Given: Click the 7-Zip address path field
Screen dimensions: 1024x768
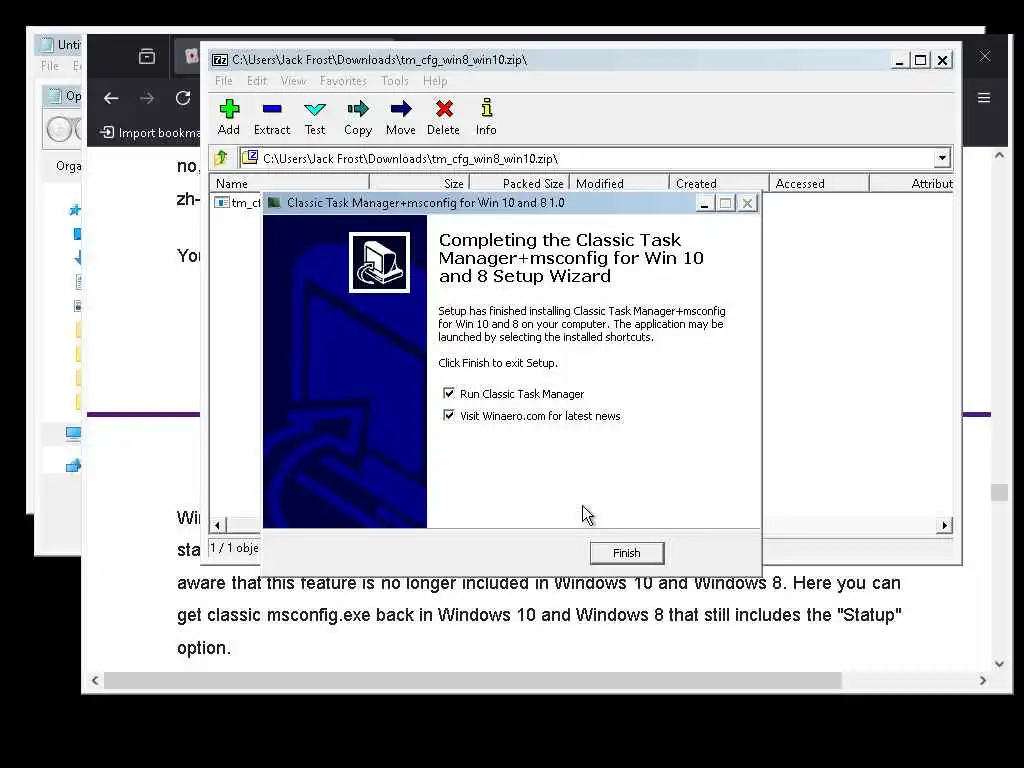Looking at the screenshot, I should (x=588, y=159).
